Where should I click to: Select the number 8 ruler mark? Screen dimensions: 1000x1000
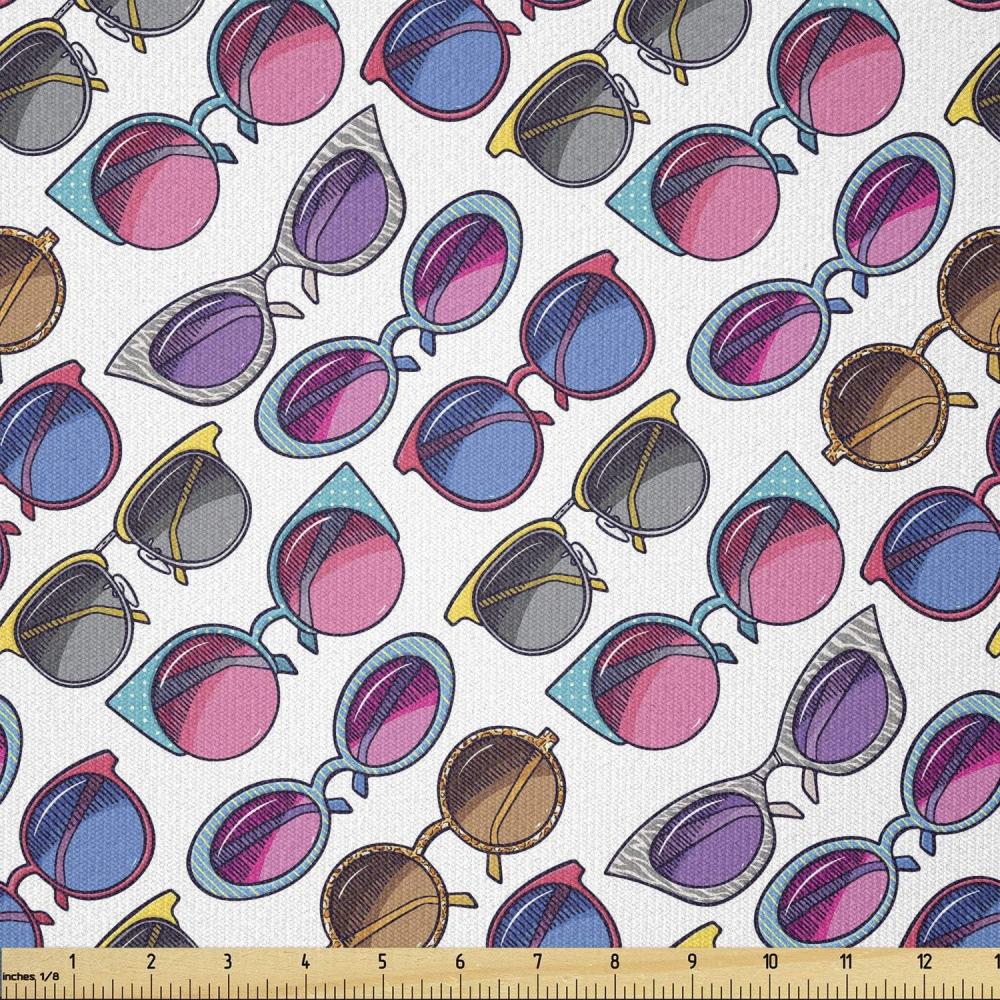click(x=614, y=961)
